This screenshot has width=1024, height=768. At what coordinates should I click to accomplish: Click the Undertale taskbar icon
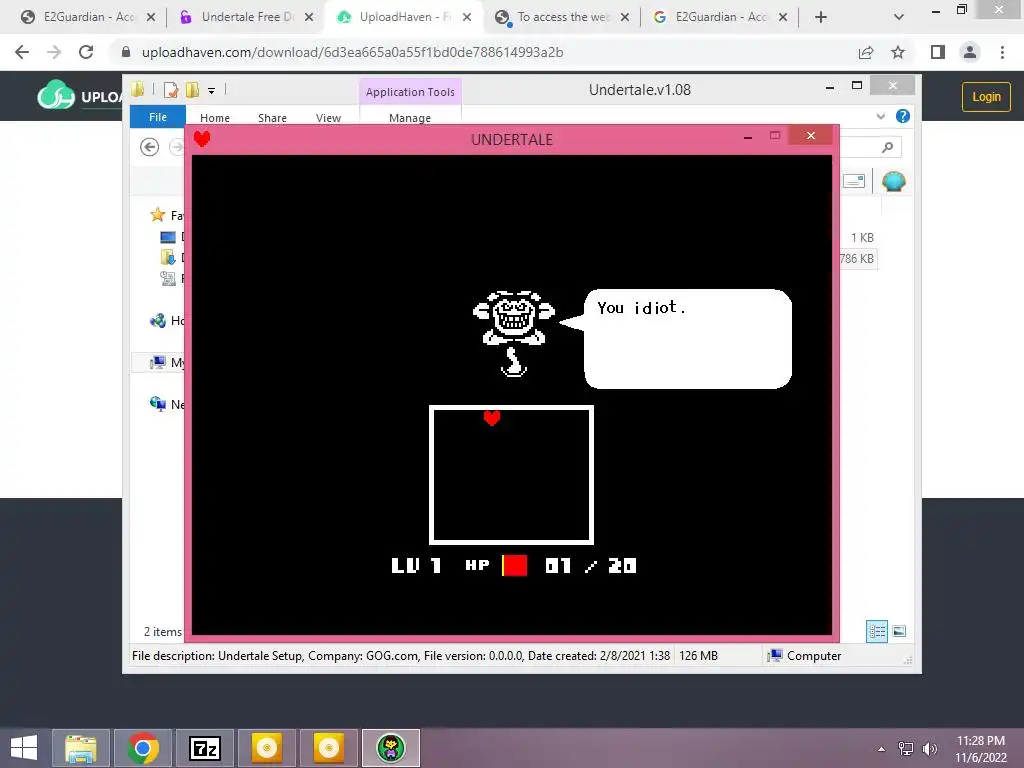391,748
